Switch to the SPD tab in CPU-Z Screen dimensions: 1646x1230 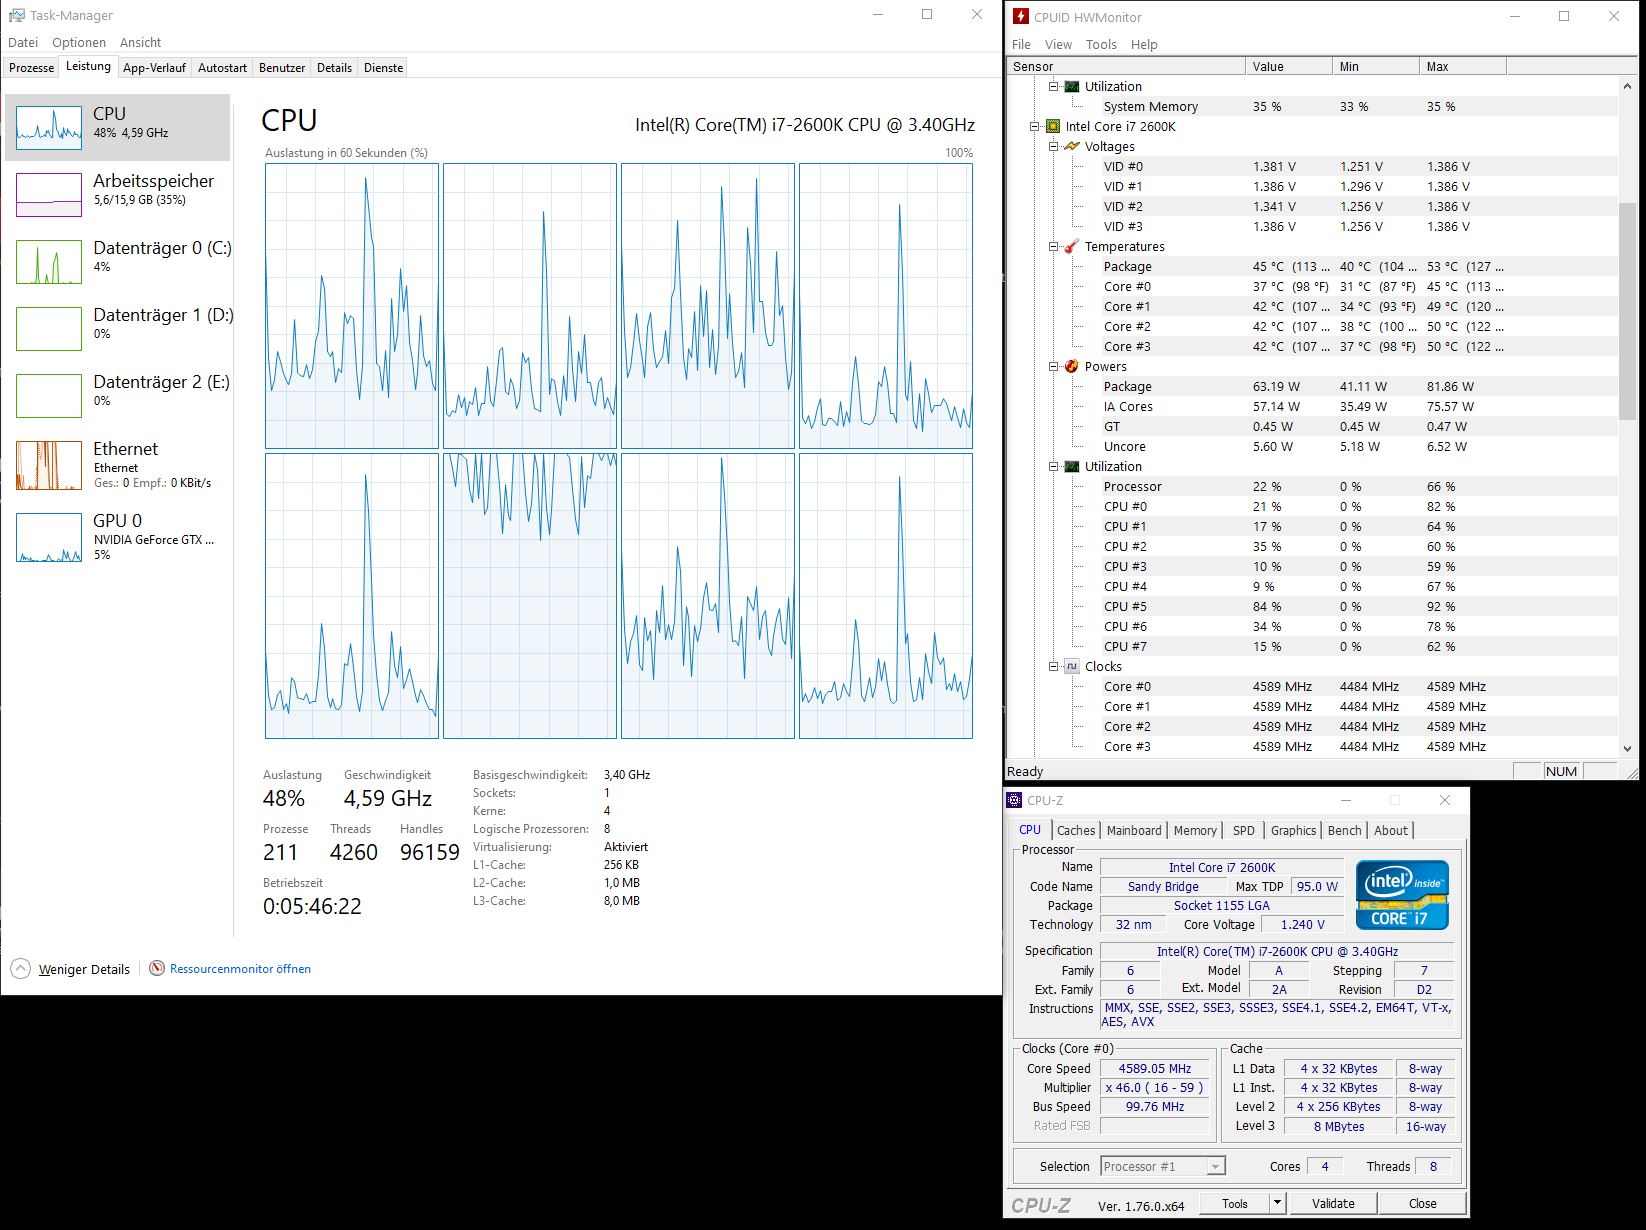pyautogui.click(x=1244, y=831)
